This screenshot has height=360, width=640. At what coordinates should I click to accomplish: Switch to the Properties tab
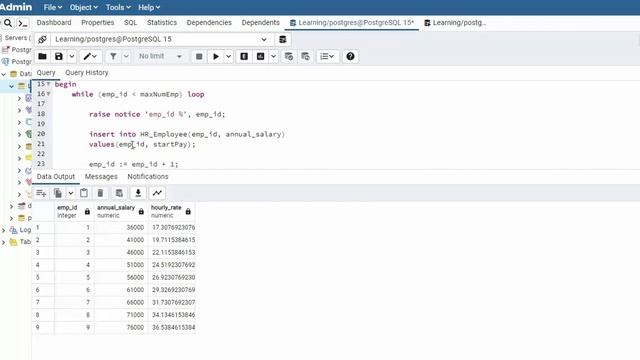point(98,23)
